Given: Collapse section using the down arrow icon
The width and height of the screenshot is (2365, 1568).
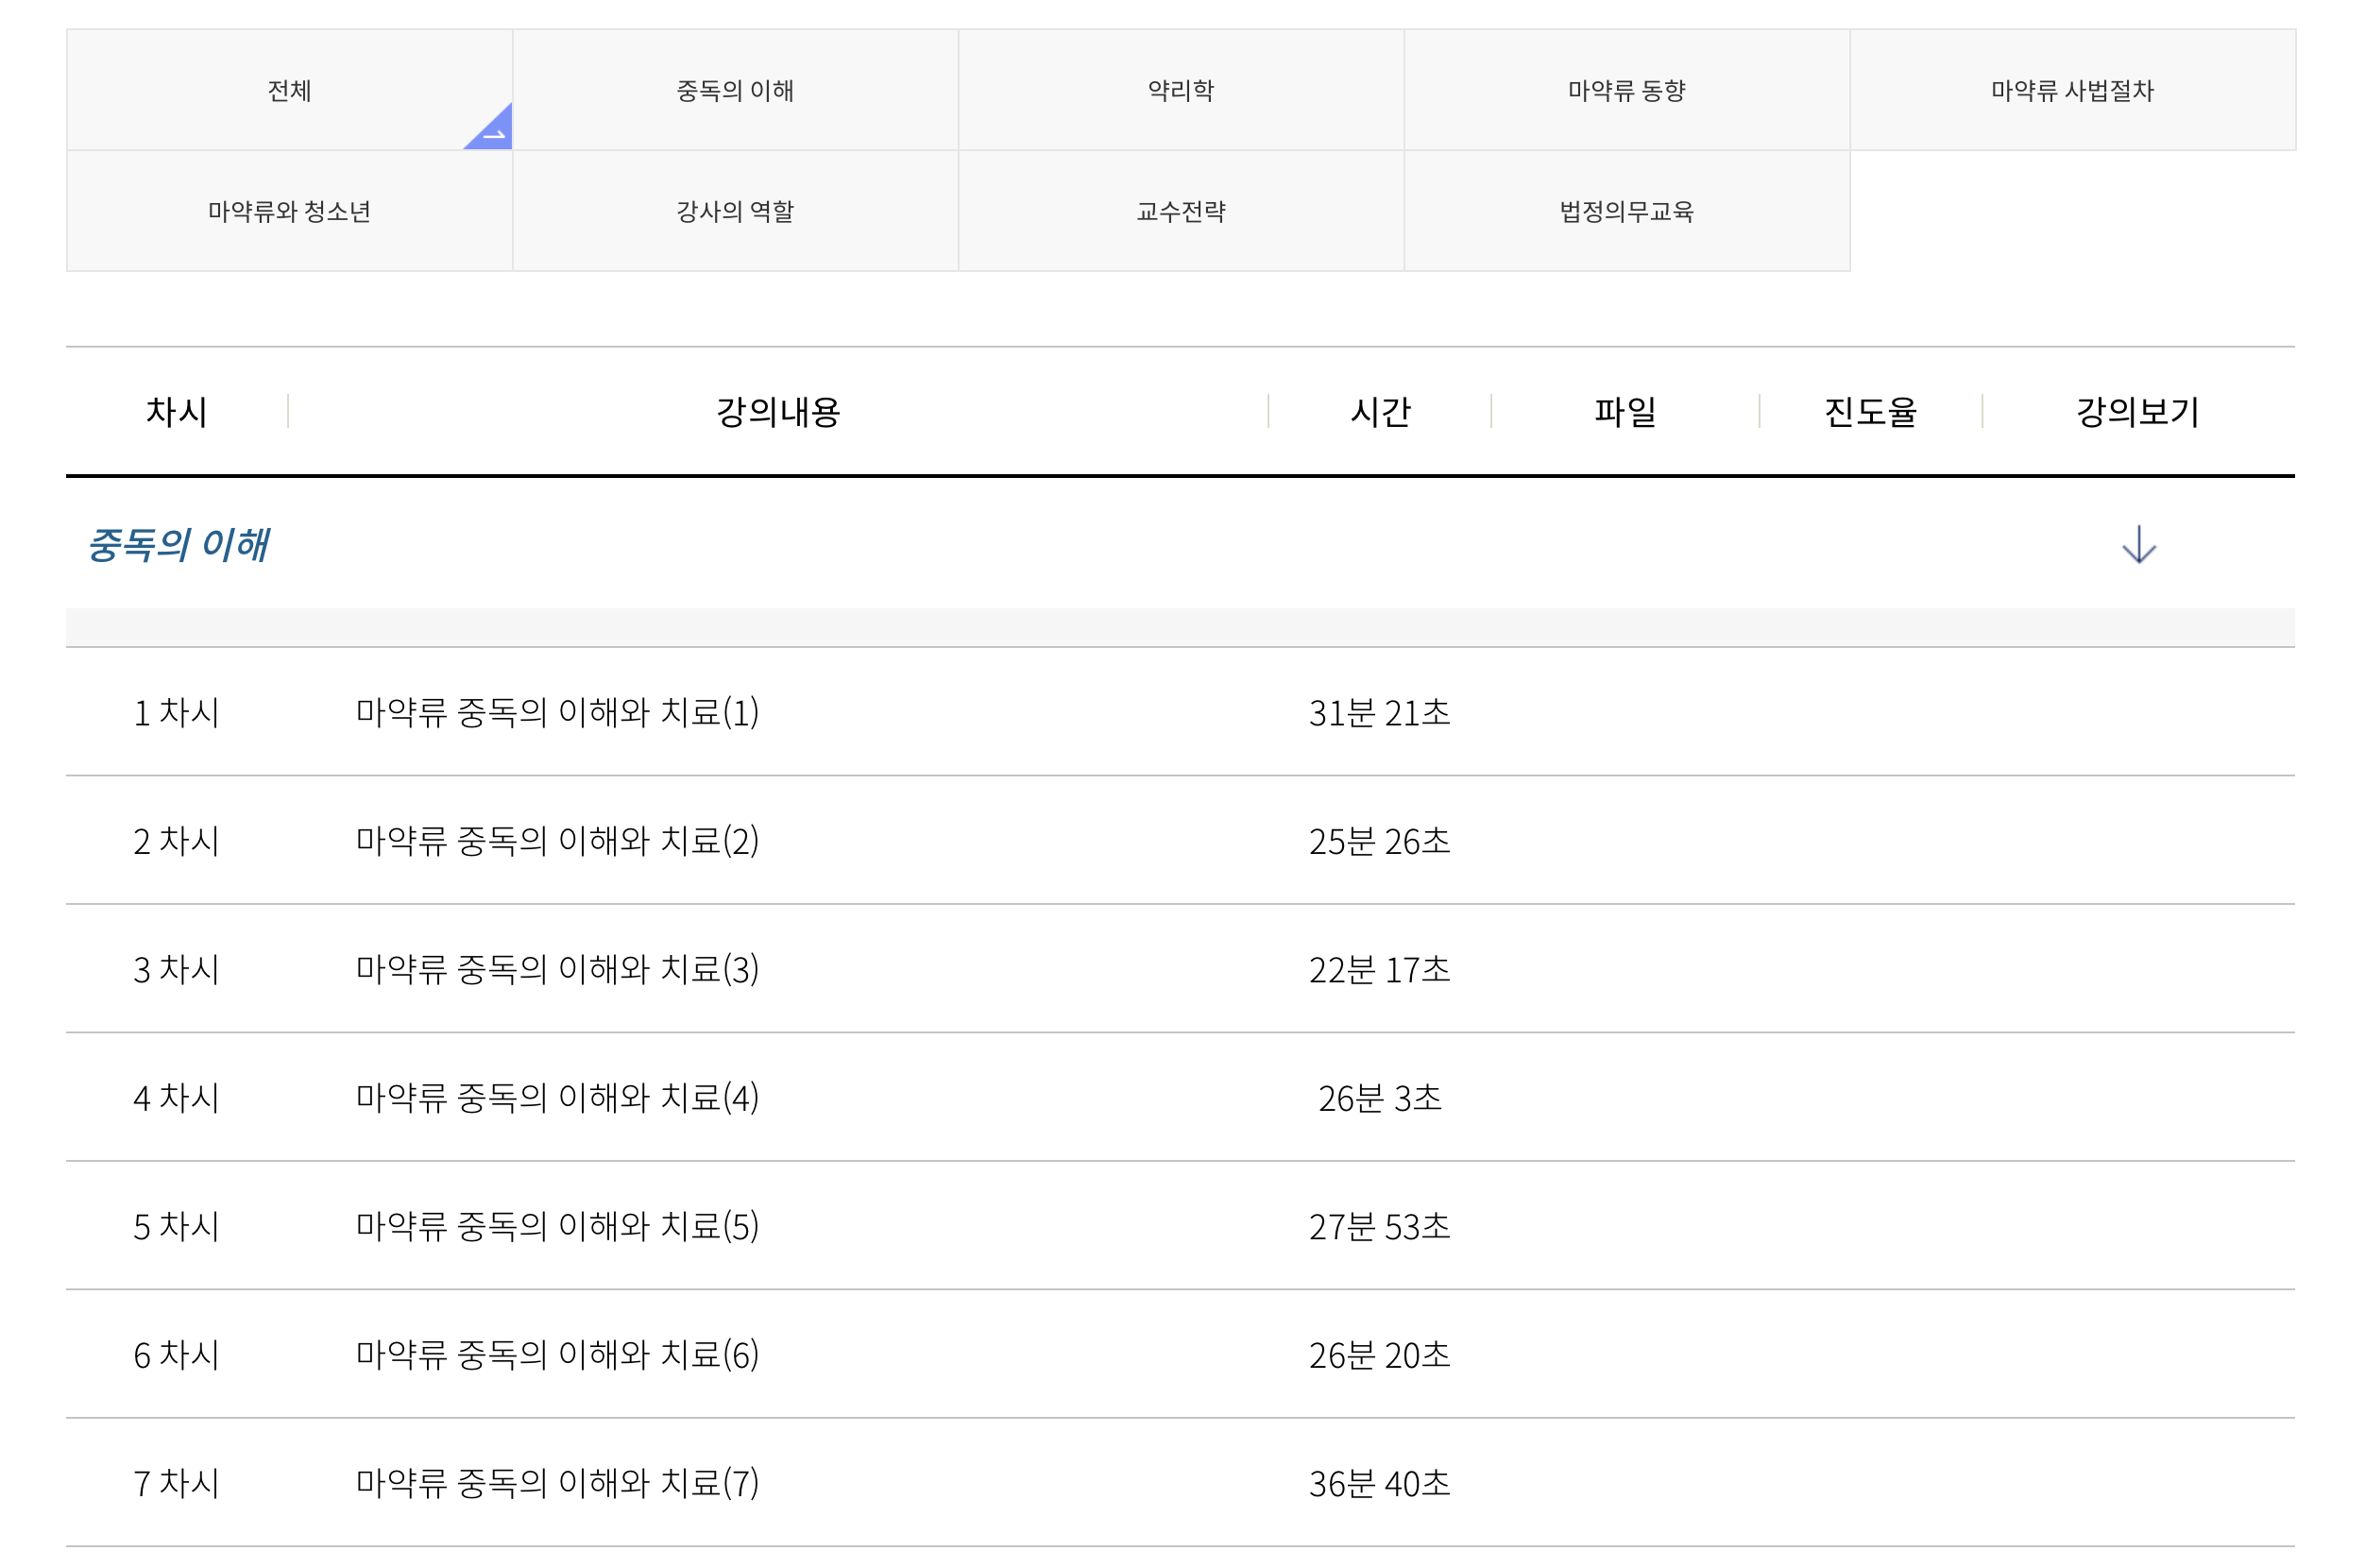Looking at the screenshot, I should (2138, 545).
